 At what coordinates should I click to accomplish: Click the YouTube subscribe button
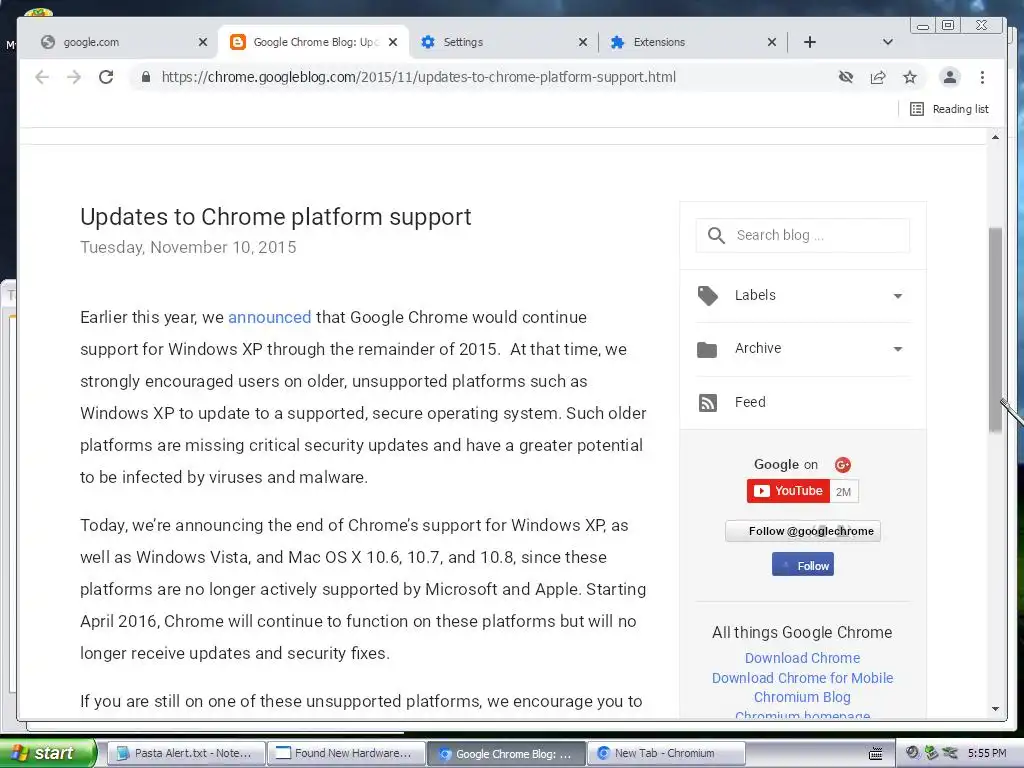click(x=788, y=491)
